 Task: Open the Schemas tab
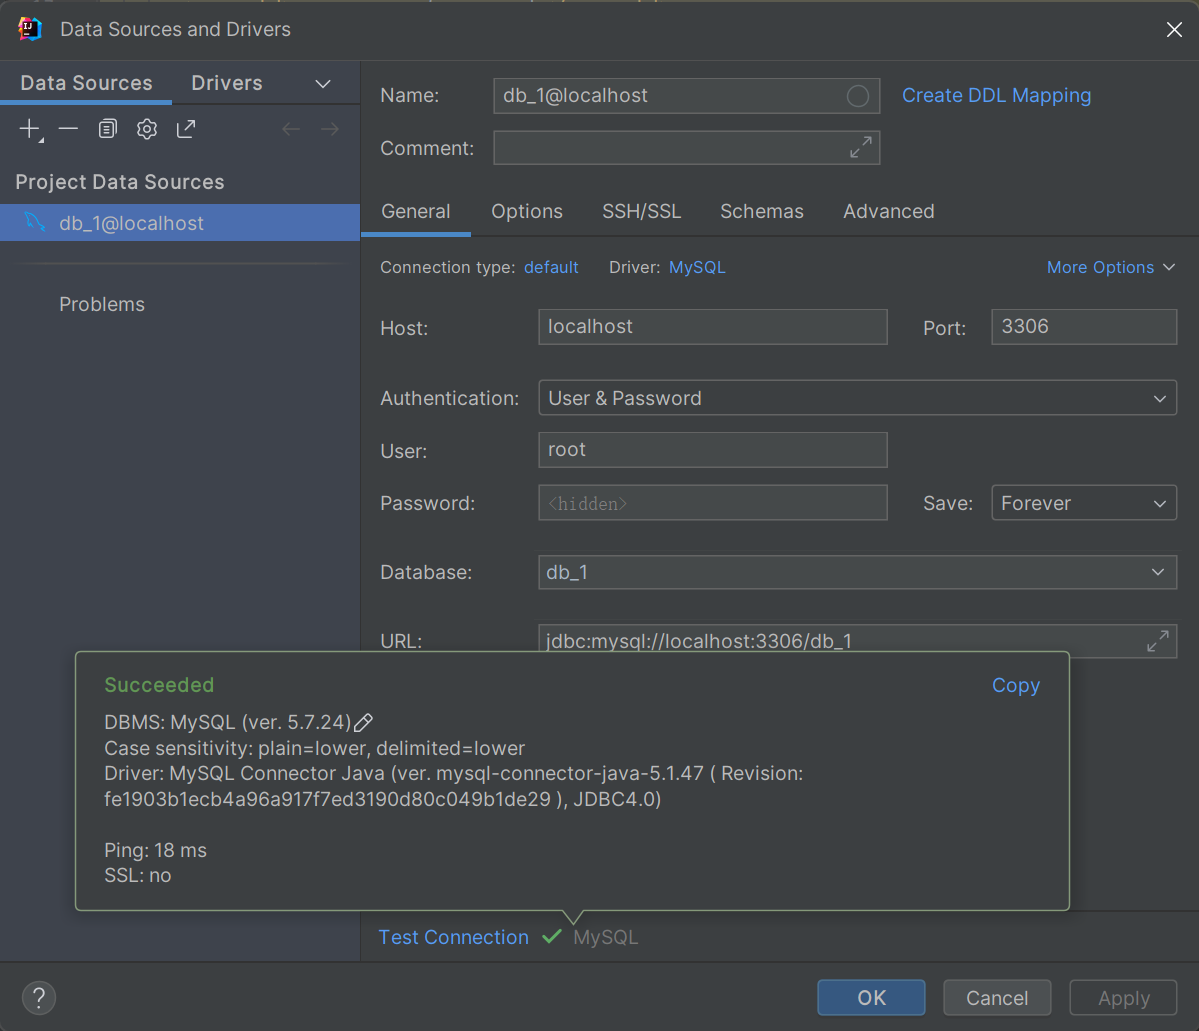[761, 211]
